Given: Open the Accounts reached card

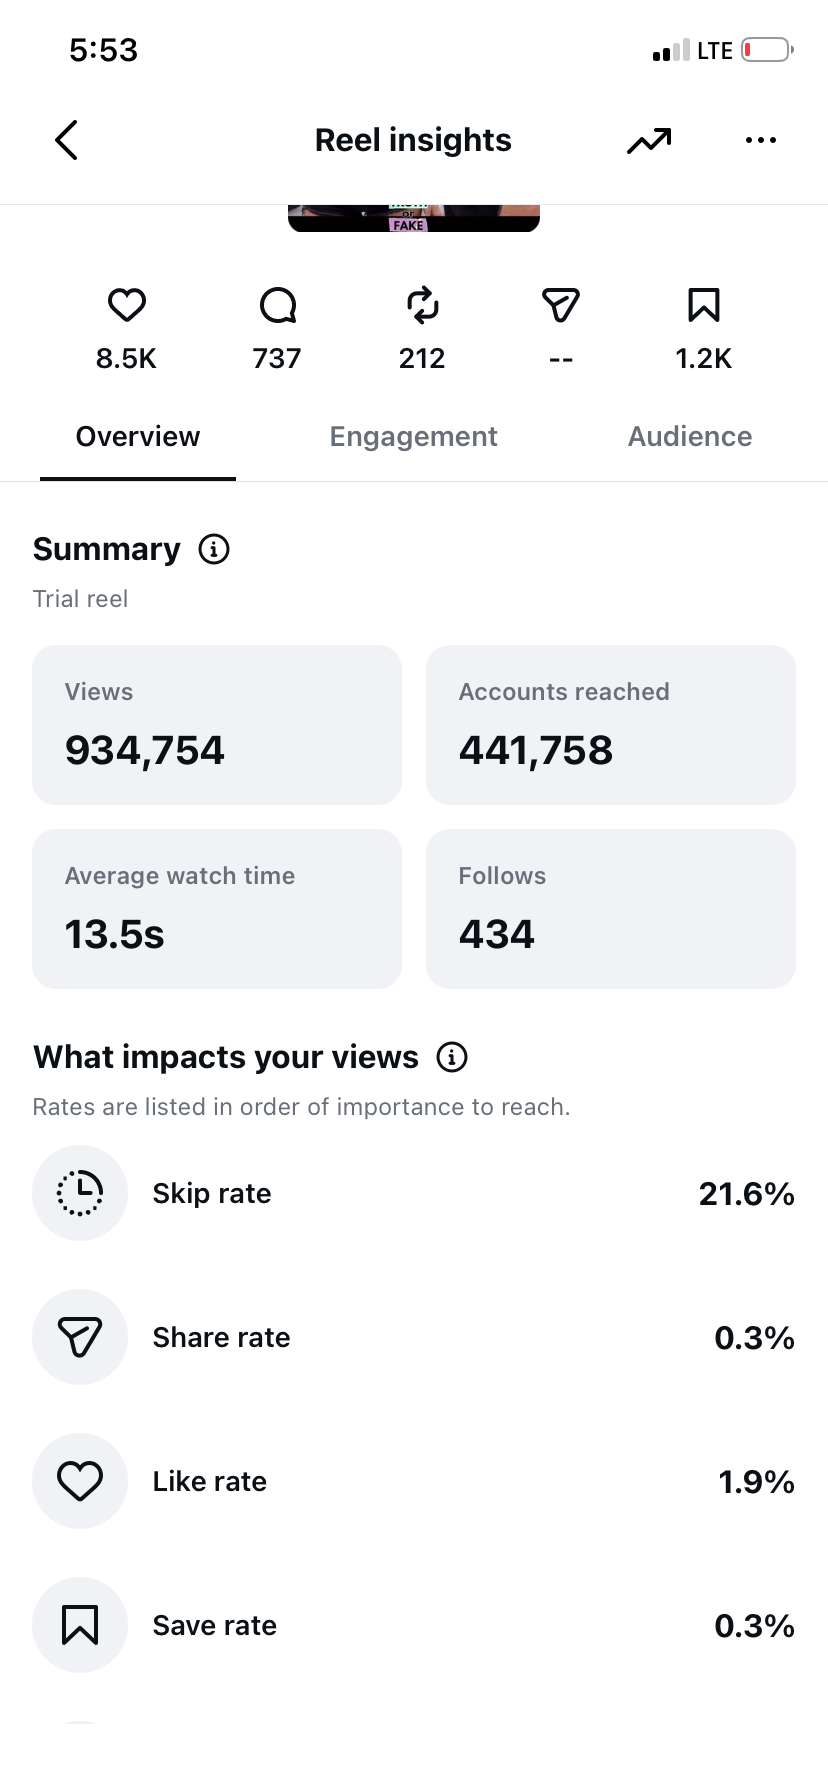Looking at the screenshot, I should pos(611,725).
